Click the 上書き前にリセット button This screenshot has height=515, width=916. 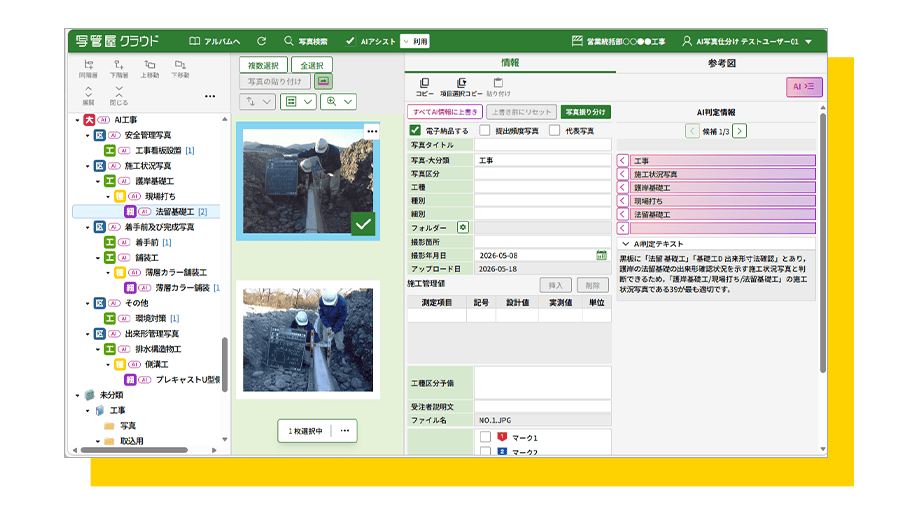tap(521, 112)
